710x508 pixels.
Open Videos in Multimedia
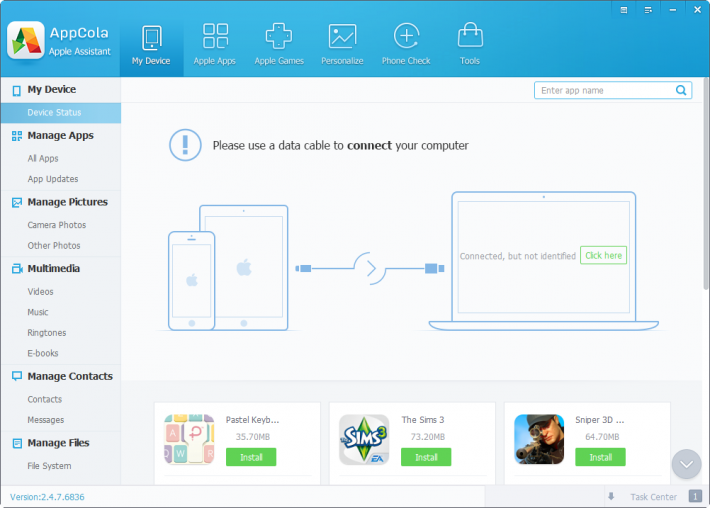click(x=40, y=292)
